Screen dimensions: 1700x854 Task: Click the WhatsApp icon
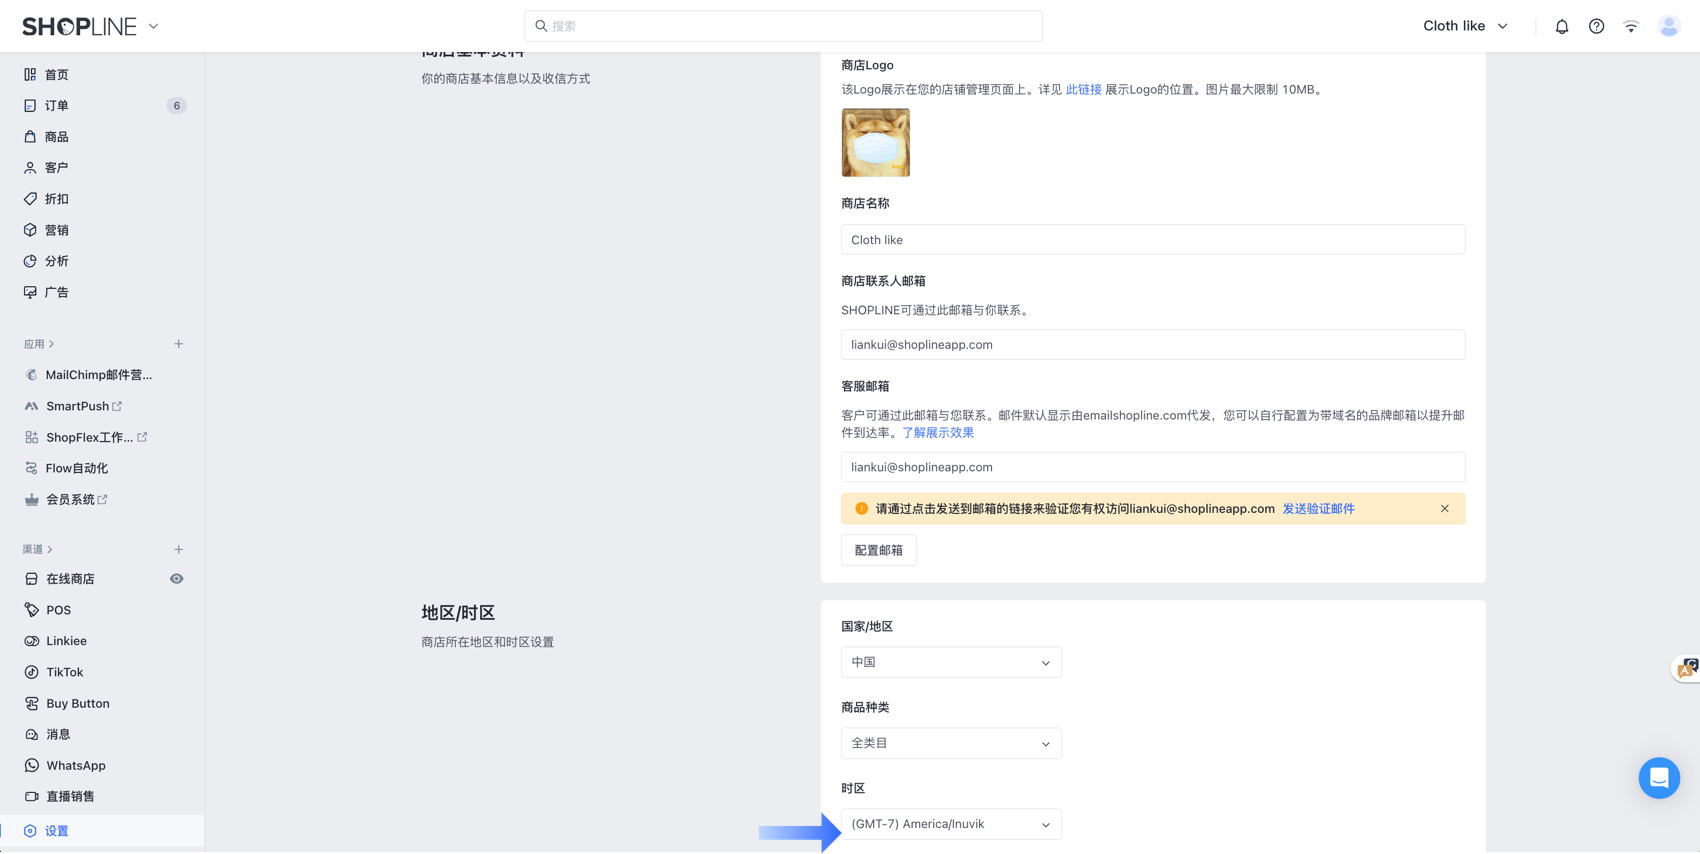click(31, 765)
